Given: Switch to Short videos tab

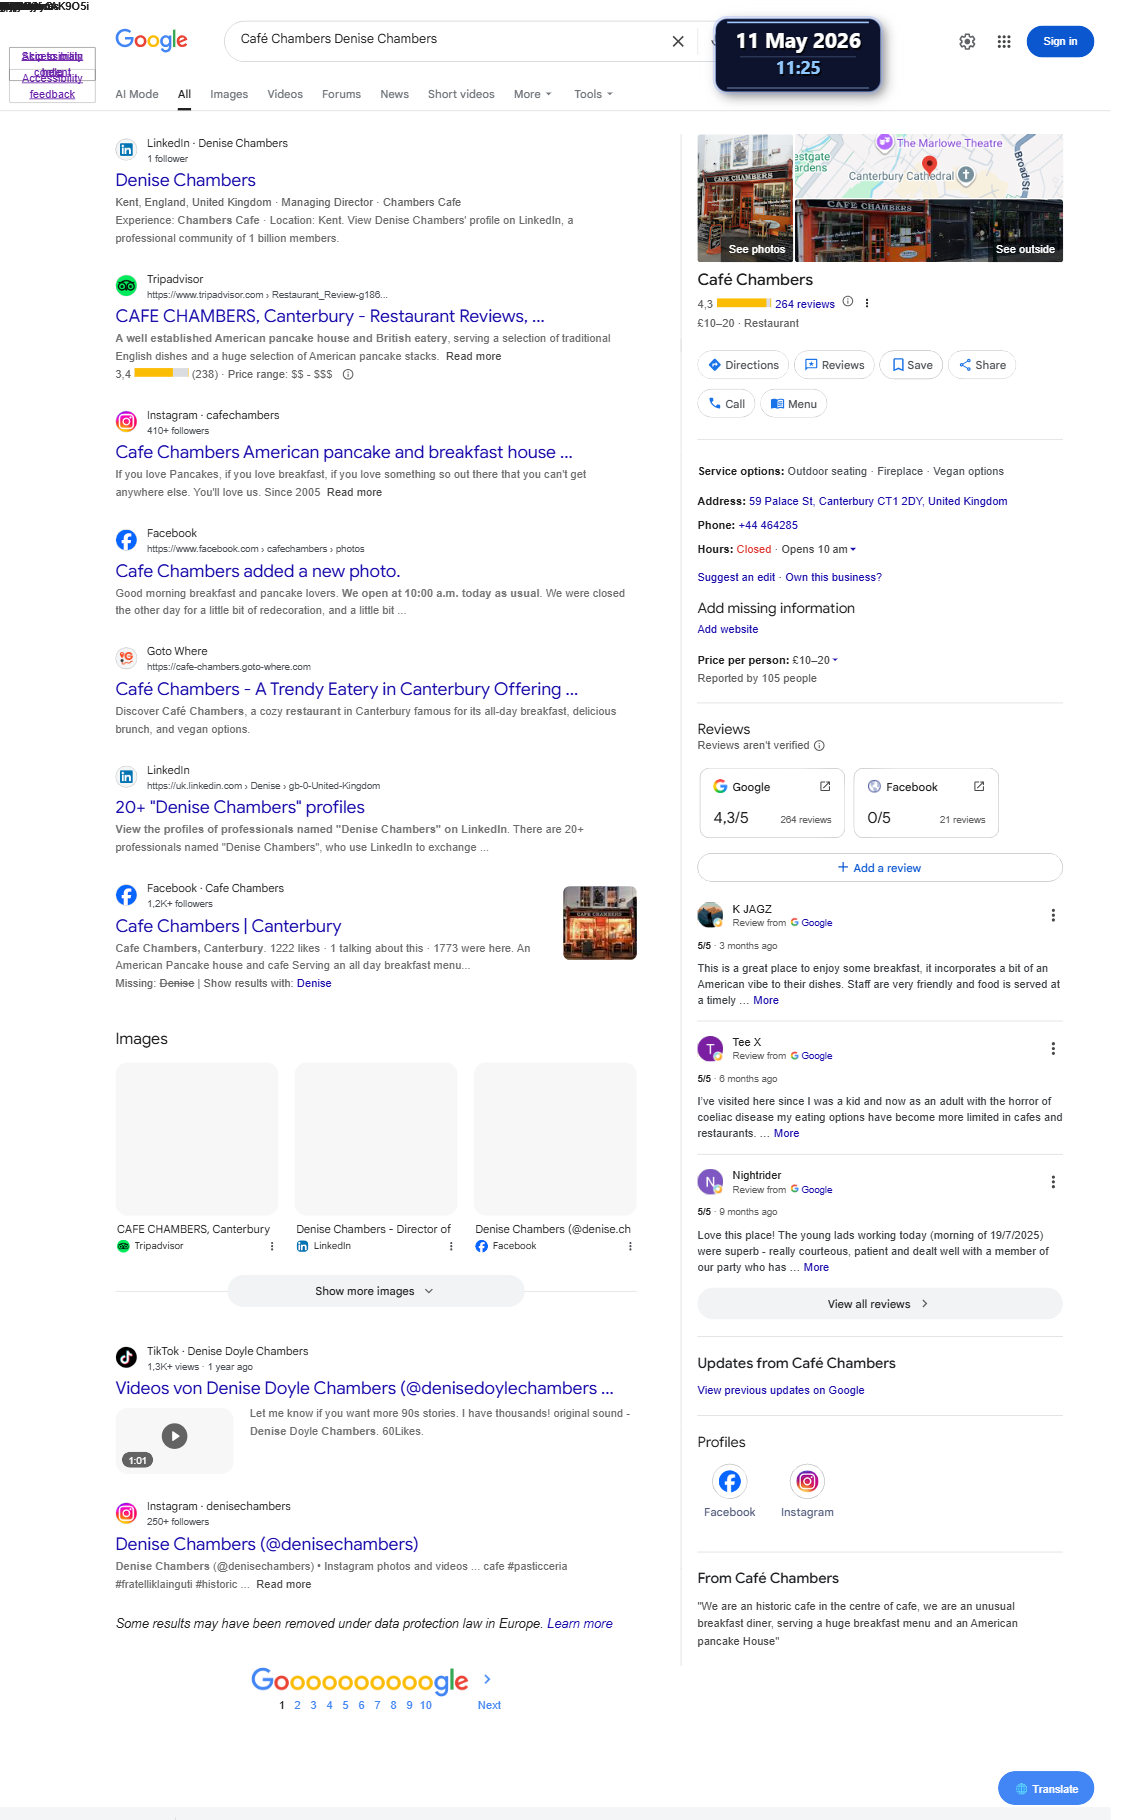Looking at the screenshot, I should click(461, 94).
